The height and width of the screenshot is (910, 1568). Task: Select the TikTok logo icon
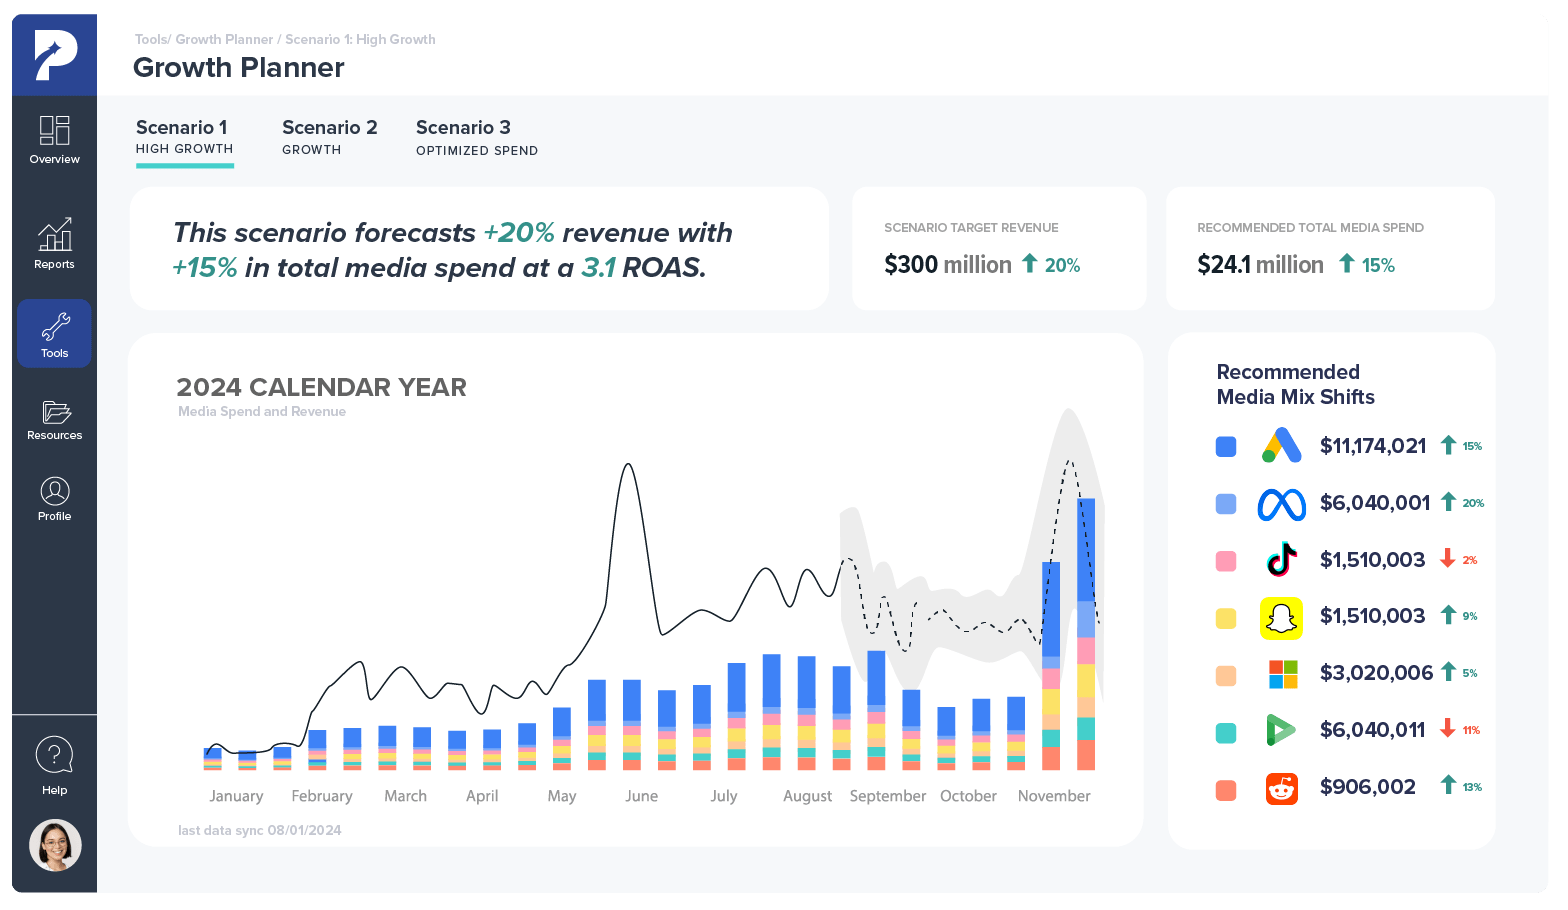click(x=1281, y=560)
